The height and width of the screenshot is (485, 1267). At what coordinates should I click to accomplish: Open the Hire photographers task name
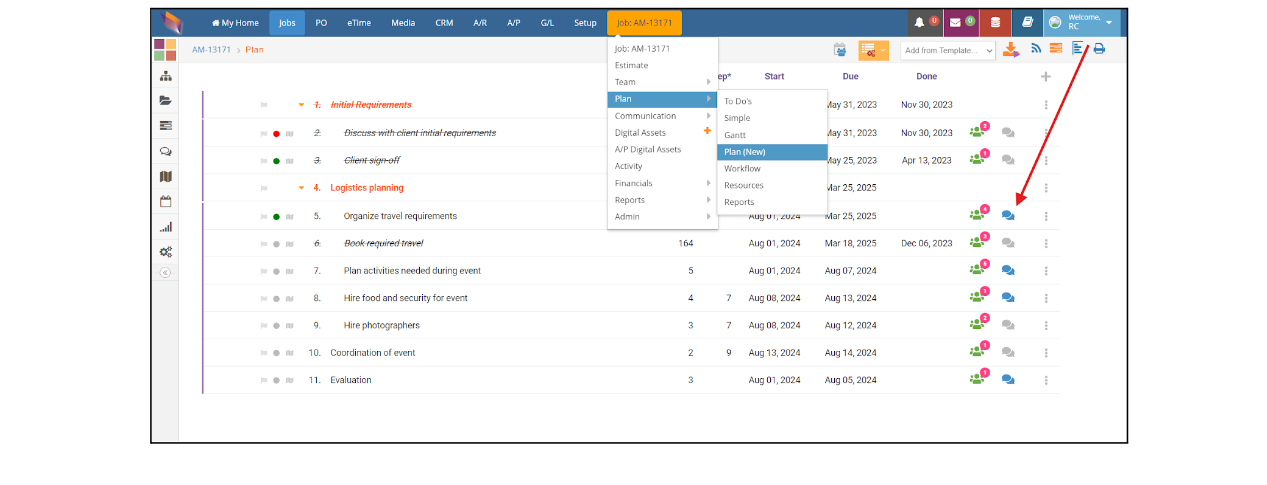(382, 325)
